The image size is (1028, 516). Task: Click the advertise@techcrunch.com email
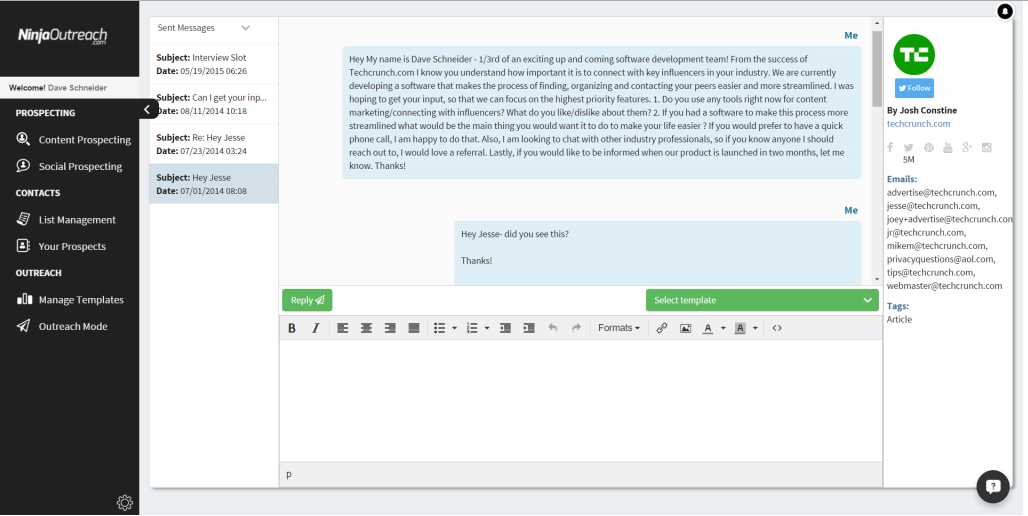point(941,193)
